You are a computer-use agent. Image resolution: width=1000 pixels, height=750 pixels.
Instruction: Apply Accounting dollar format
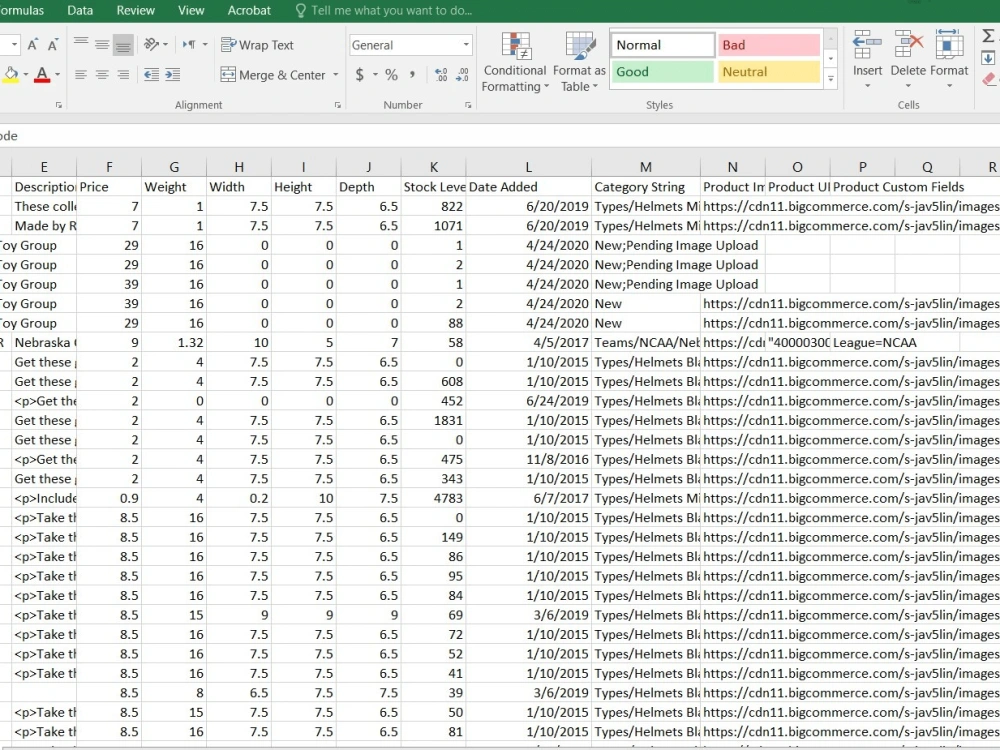360,75
